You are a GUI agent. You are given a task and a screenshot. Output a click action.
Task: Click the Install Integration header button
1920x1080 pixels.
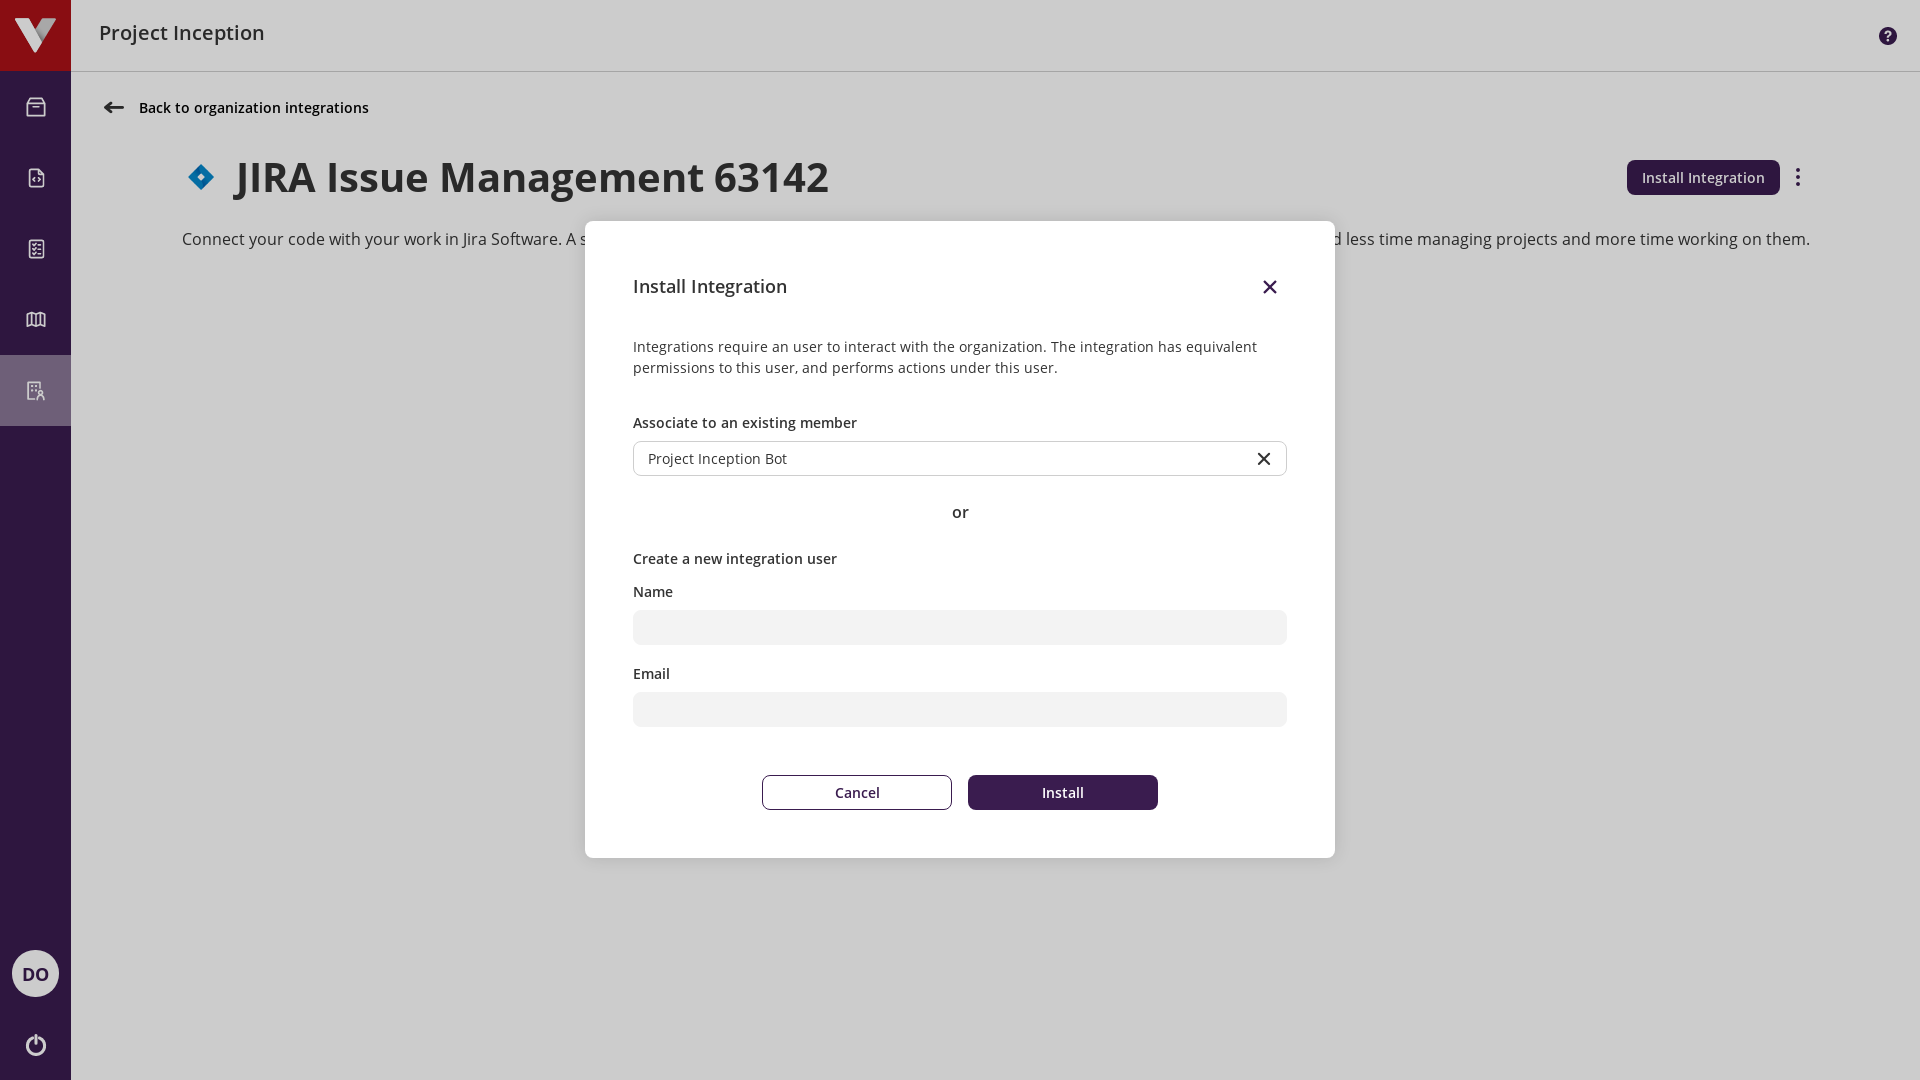(1703, 177)
